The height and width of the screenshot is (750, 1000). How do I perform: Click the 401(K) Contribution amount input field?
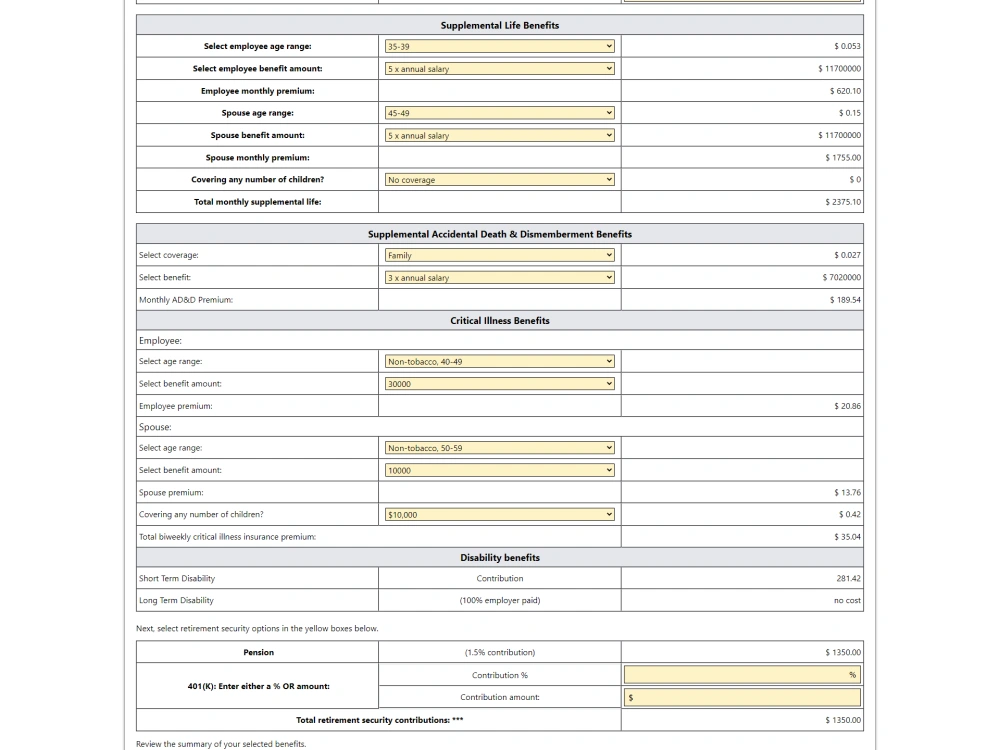coord(742,698)
